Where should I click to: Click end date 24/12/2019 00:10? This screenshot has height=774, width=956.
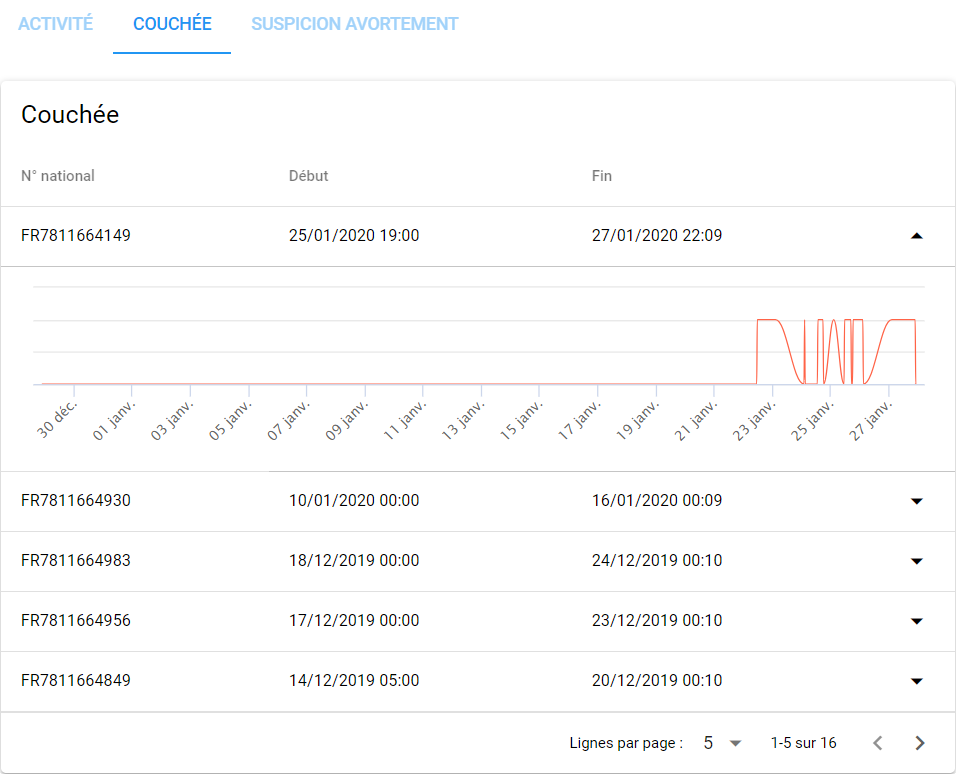(x=657, y=560)
